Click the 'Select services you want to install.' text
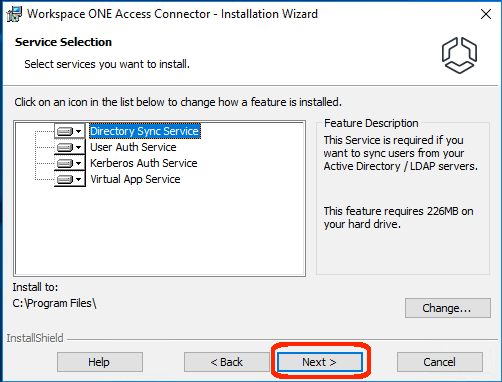502x382 pixels. tap(107, 64)
